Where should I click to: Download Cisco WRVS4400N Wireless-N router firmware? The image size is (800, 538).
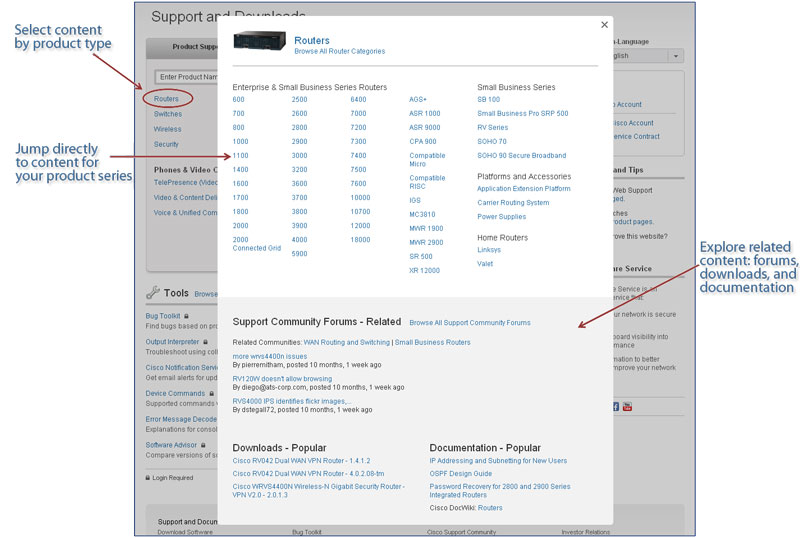click(x=319, y=491)
